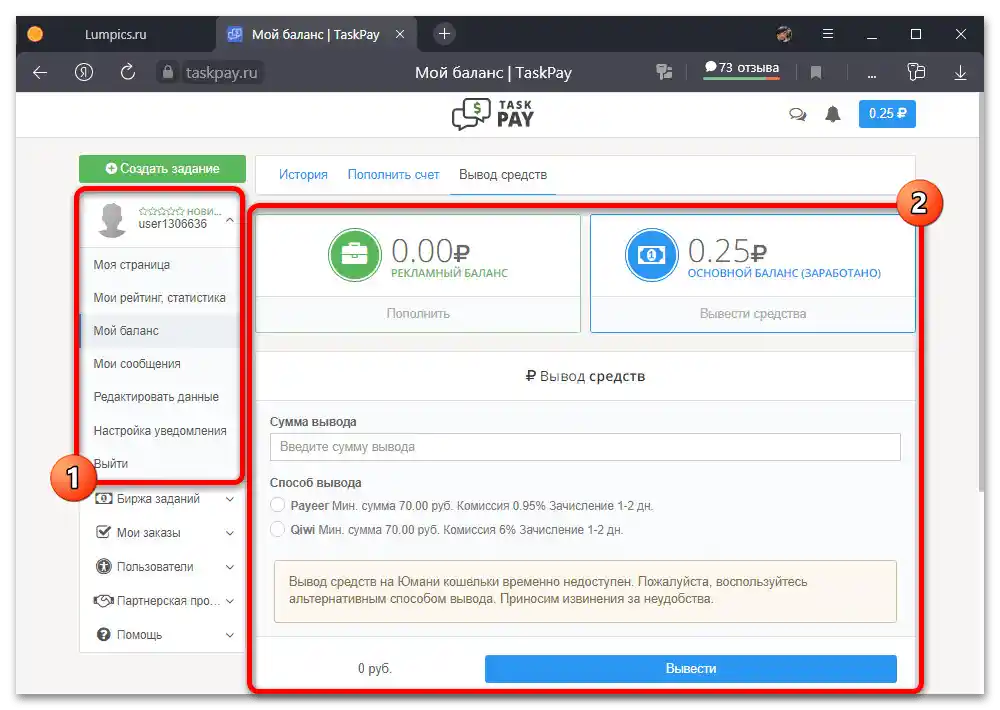Switch to the Пополнить счет tab

(393, 174)
